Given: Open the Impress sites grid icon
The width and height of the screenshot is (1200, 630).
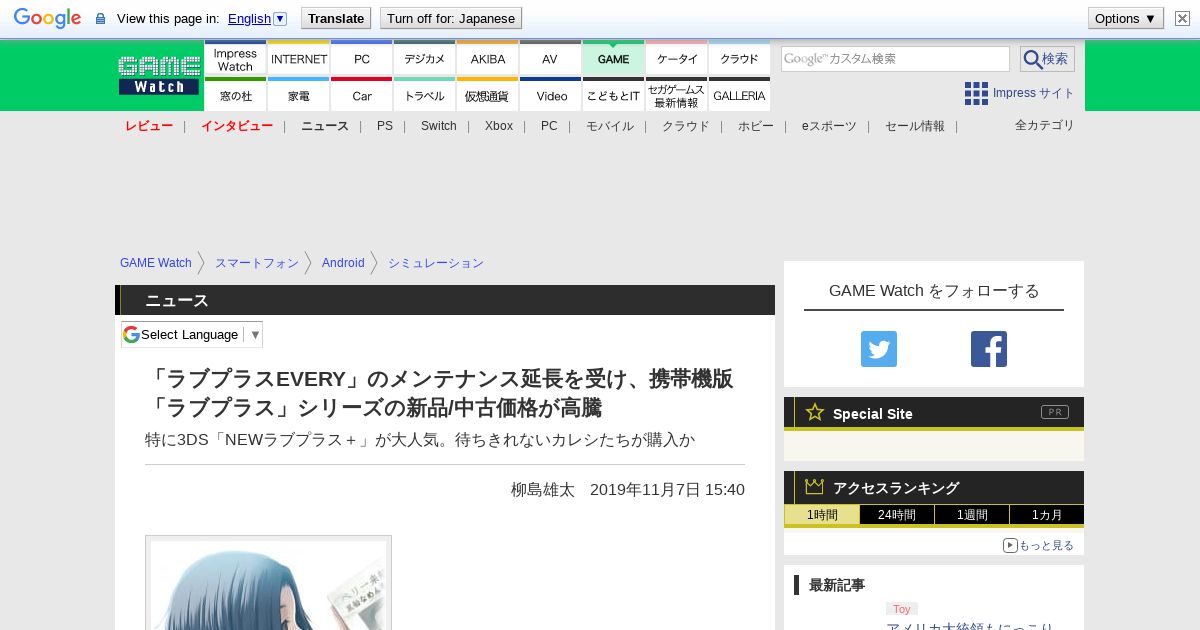Looking at the screenshot, I should [x=976, y=93].
